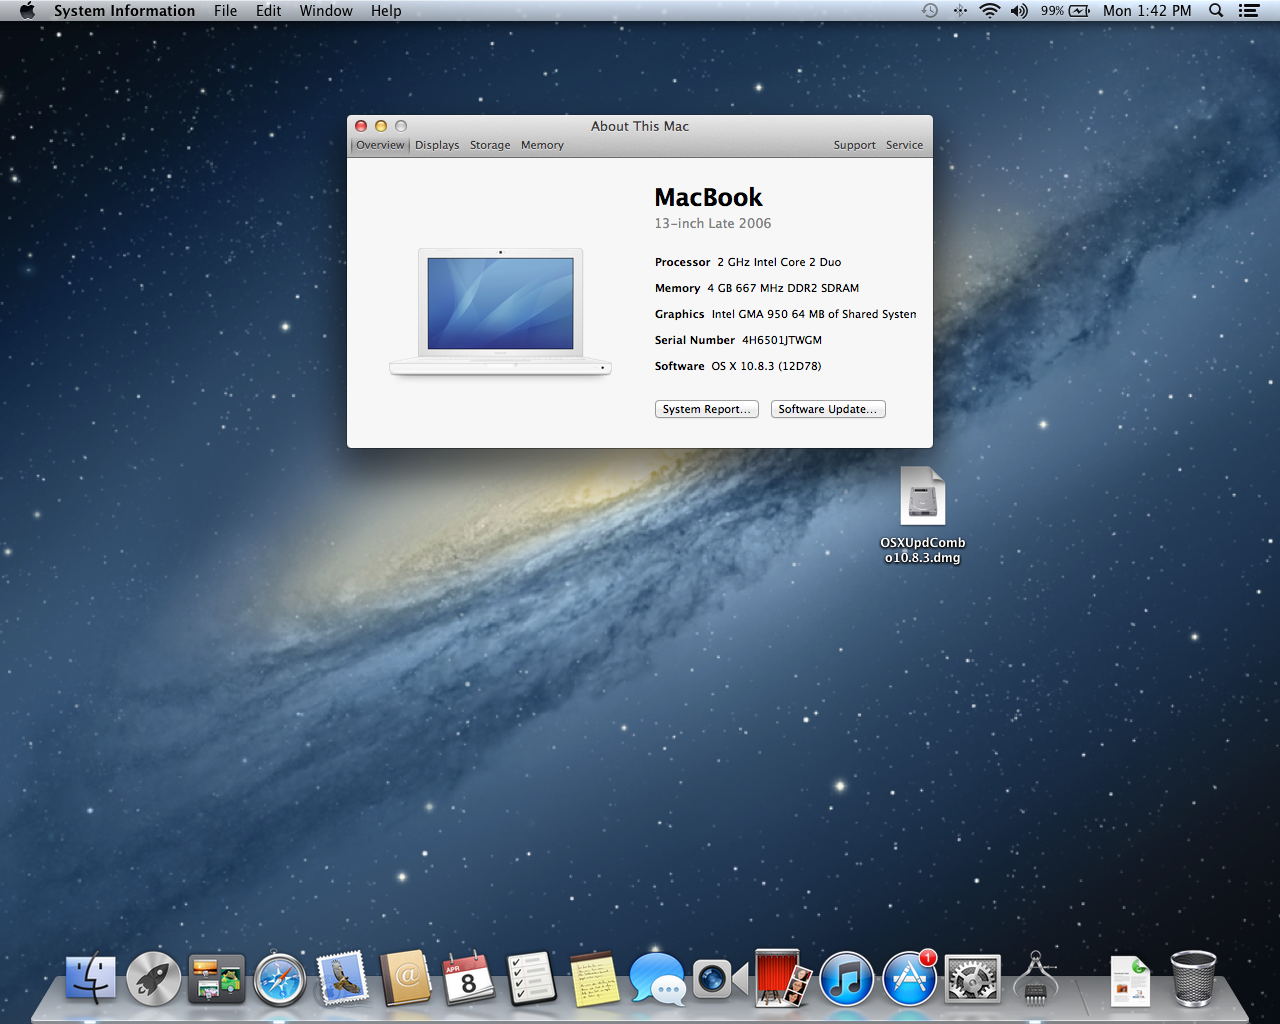Open Notes yellow pad in Dock

[594, 978]
